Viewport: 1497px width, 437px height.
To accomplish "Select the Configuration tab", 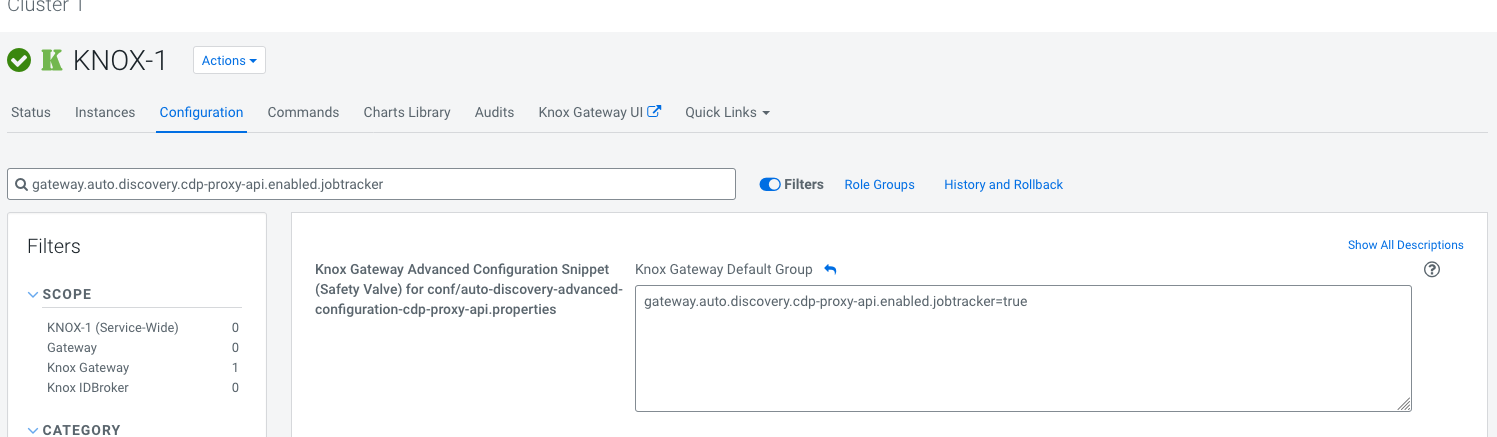I will coord(202,112).
